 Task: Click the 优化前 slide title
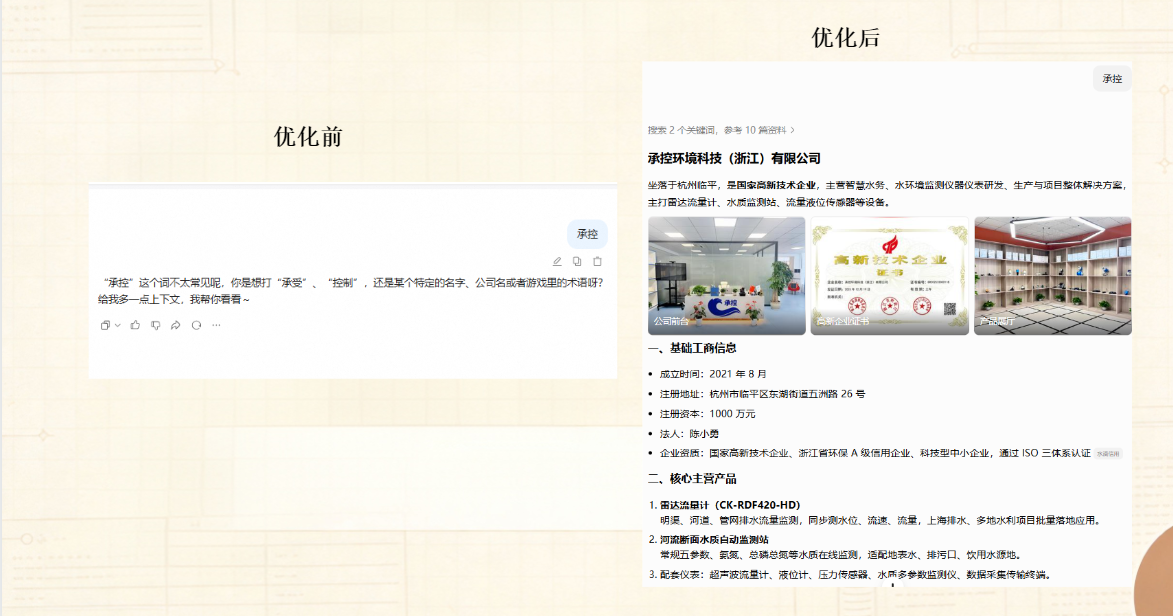pos(308,137)
